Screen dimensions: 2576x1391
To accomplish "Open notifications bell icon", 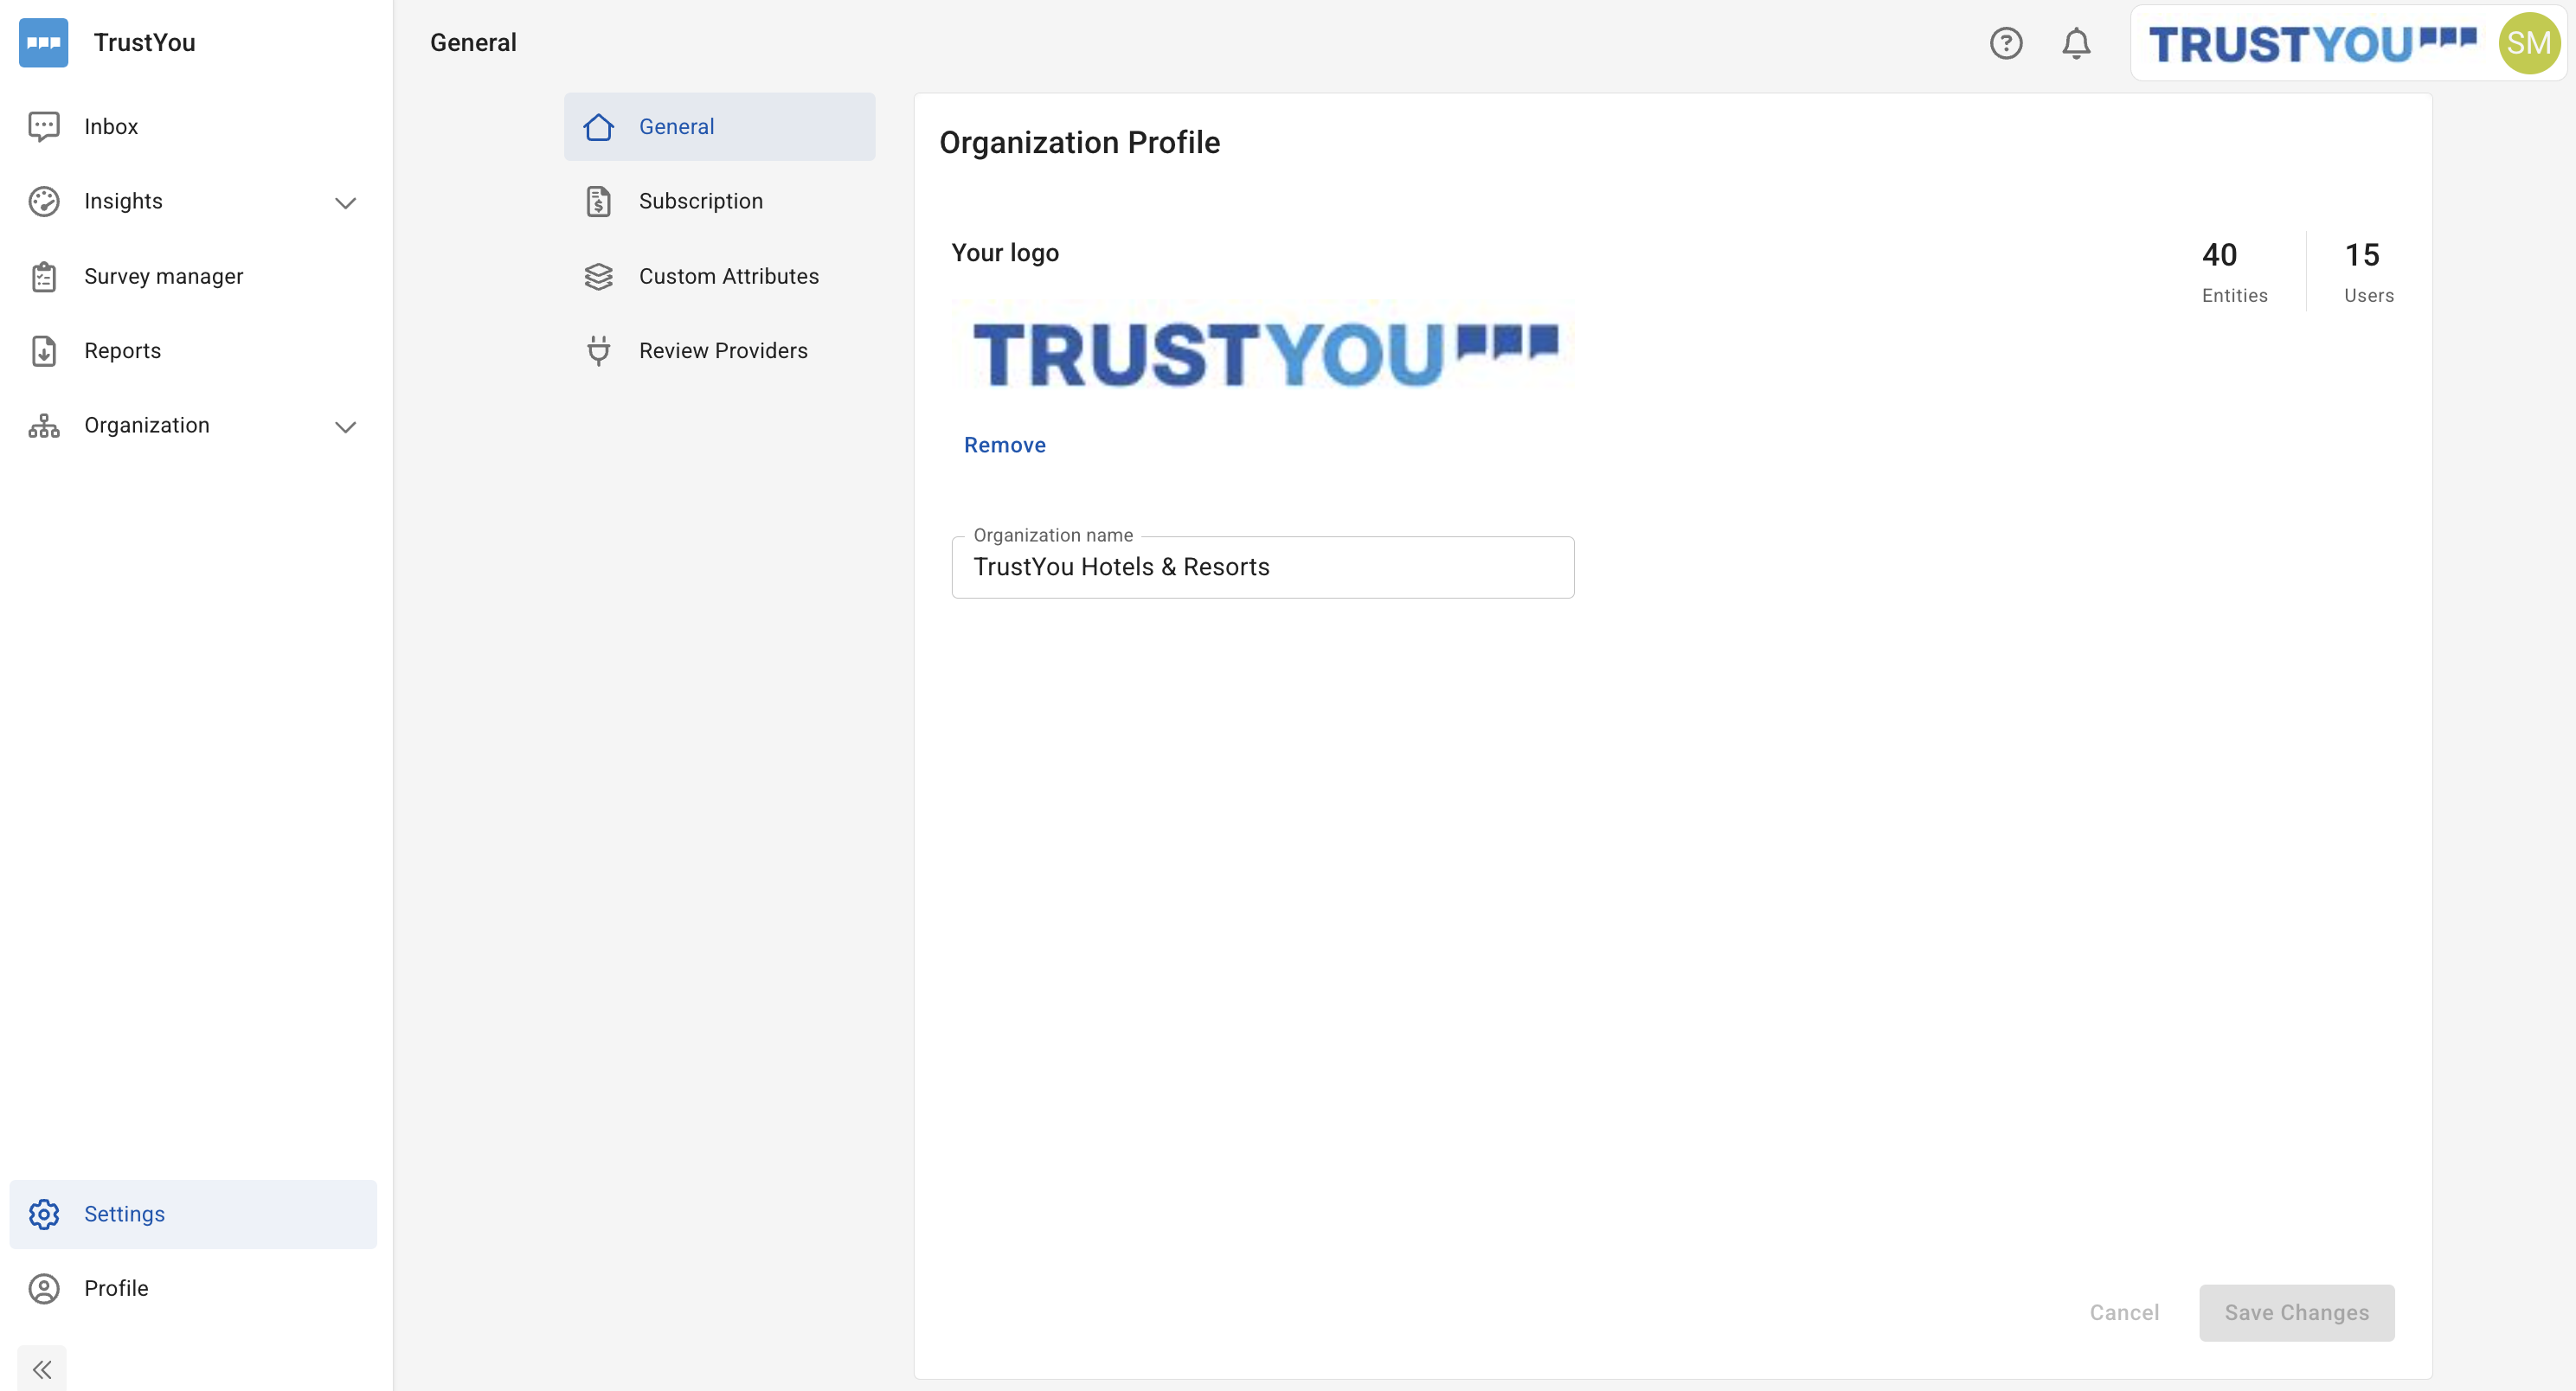I will click(x=2076, y=43).
